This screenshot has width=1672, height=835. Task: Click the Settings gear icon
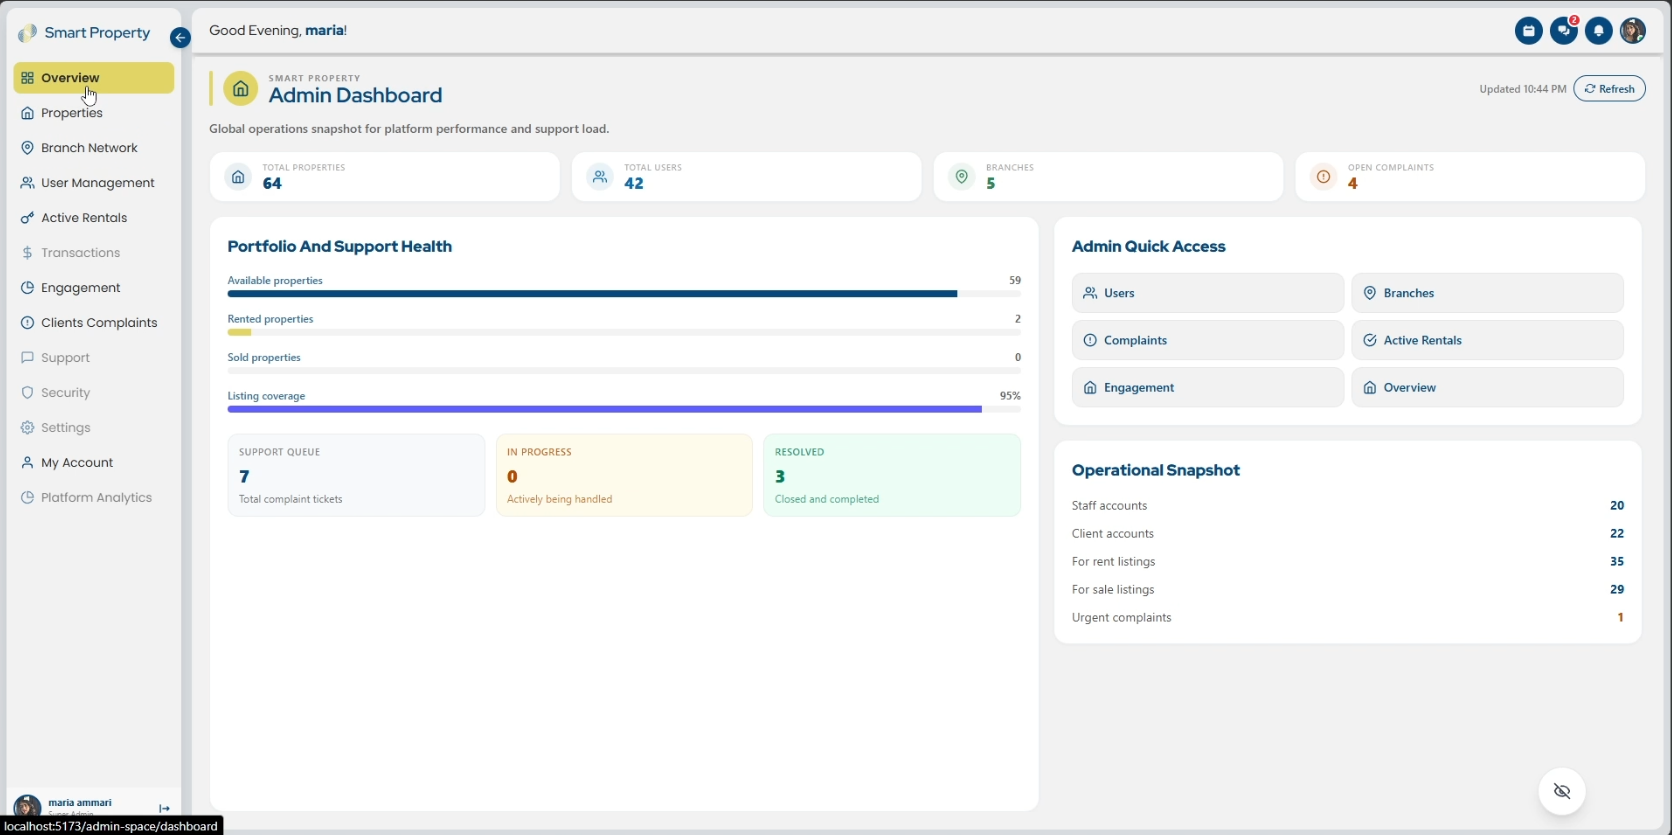point(27,428)
